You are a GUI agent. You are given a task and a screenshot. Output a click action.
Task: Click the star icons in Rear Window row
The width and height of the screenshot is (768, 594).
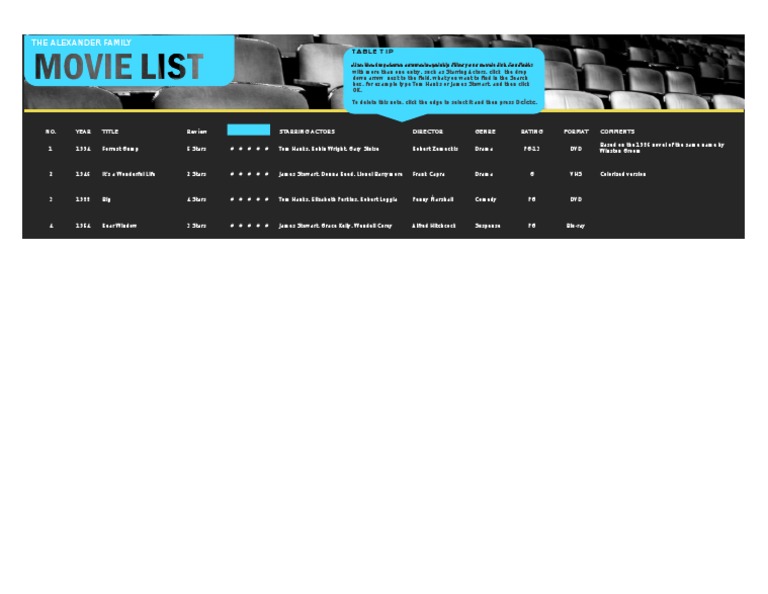point(249,226)
